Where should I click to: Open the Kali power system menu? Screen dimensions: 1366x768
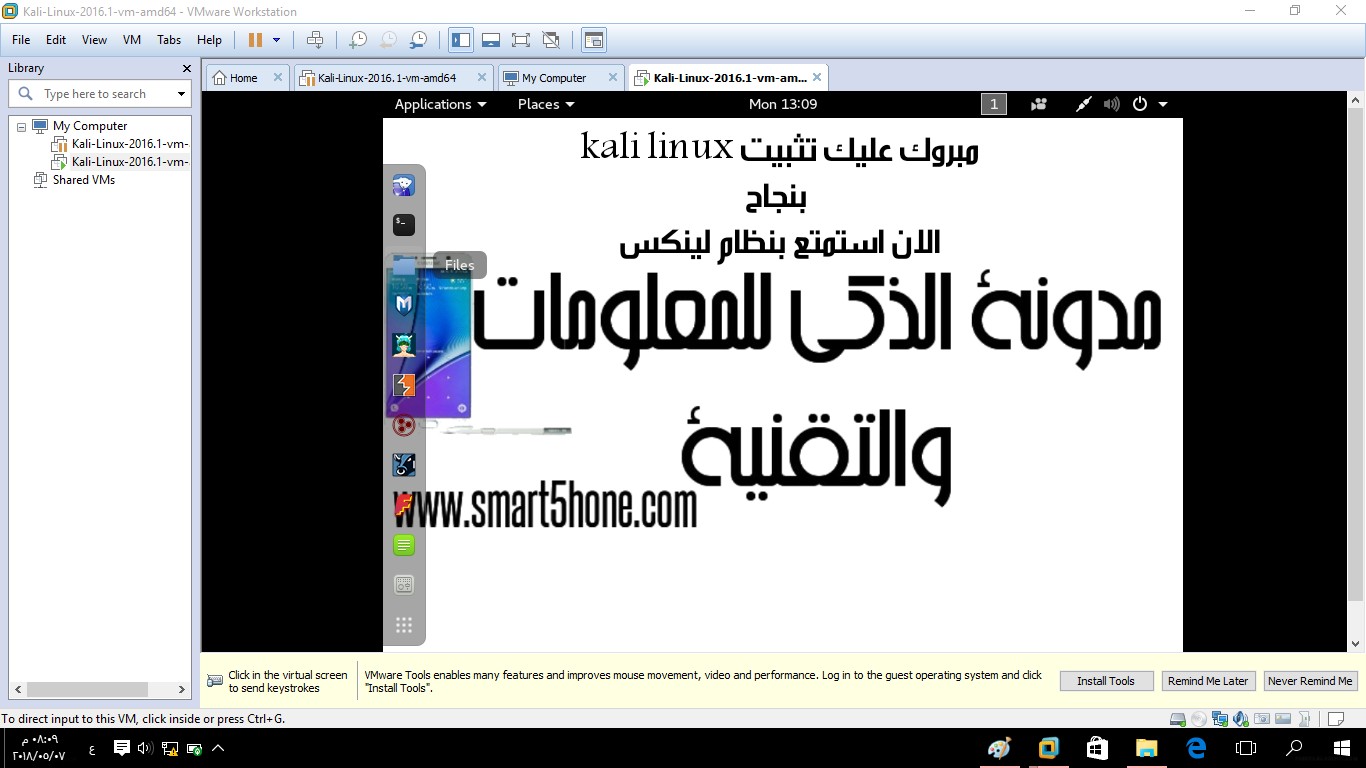click(x=1149, y=104)
